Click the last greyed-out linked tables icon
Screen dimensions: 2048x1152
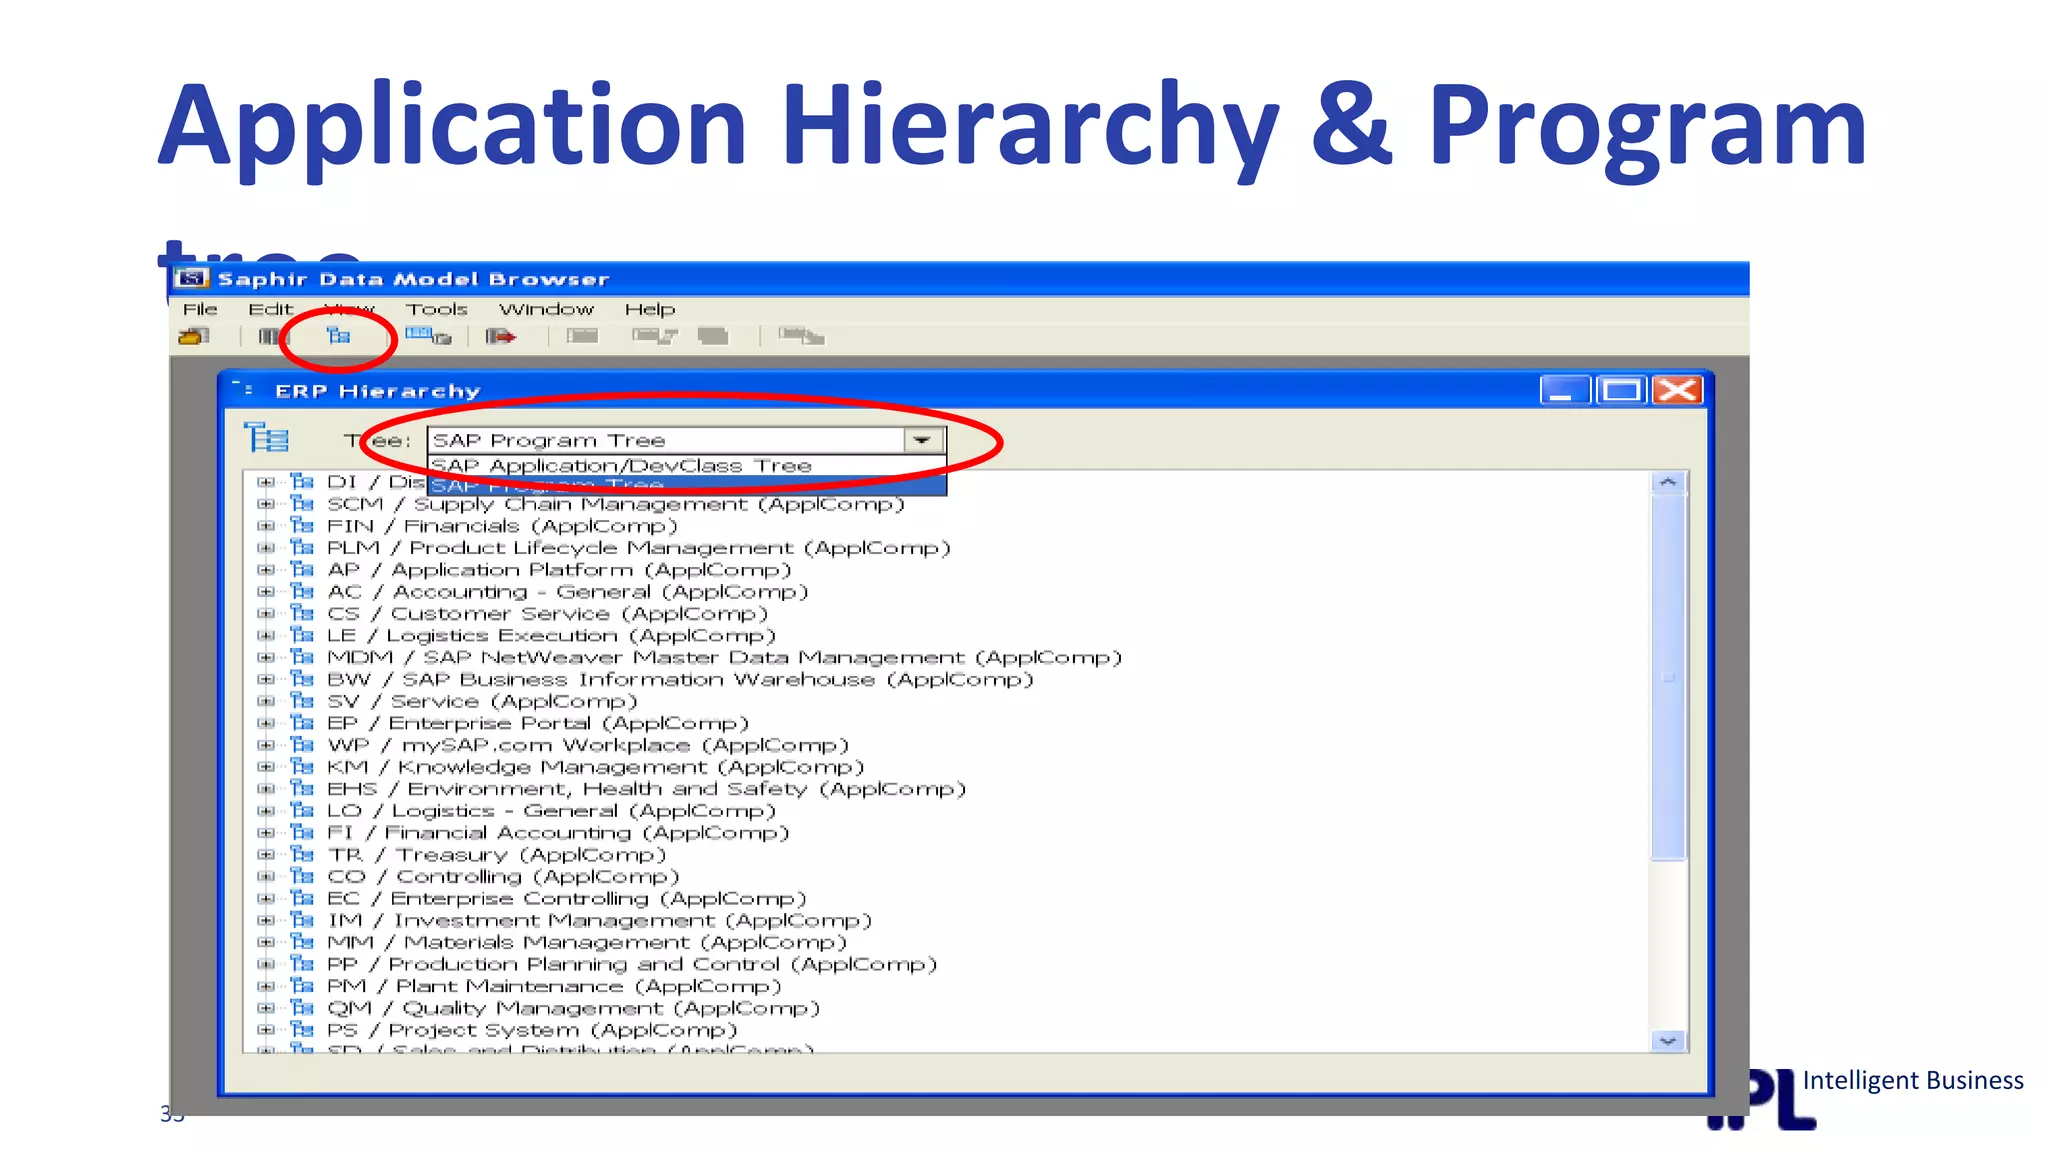pos(802,336)
